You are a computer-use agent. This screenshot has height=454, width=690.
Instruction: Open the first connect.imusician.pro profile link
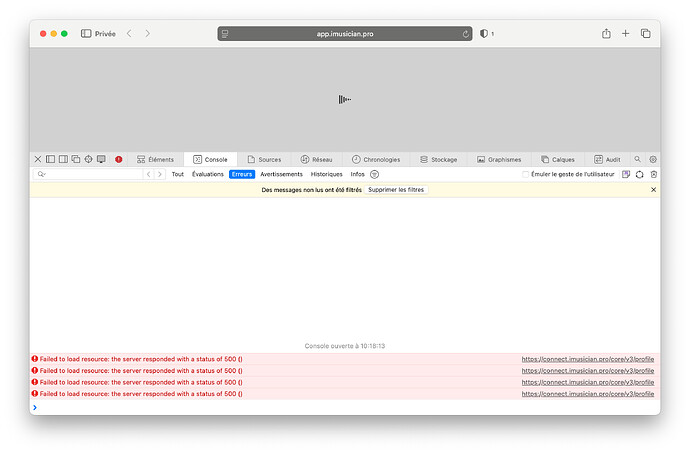(587, 358)
